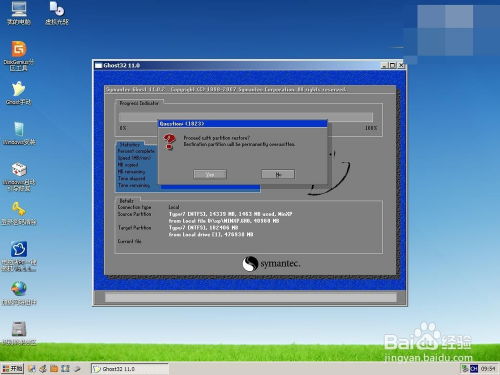Click the red question mark dialog icon

[170, 142]
